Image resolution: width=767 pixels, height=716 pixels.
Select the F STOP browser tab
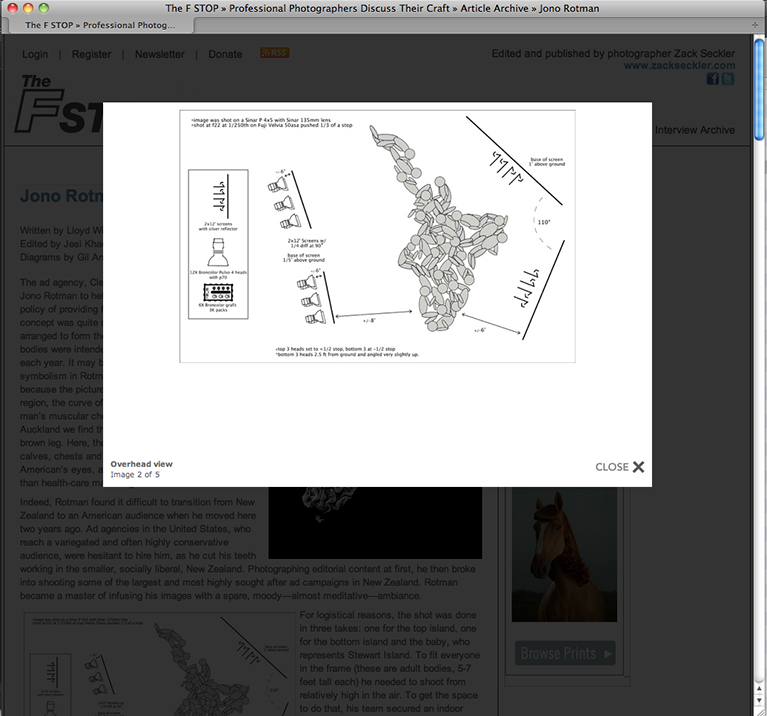pyautogui.click(x=100, y=25)
